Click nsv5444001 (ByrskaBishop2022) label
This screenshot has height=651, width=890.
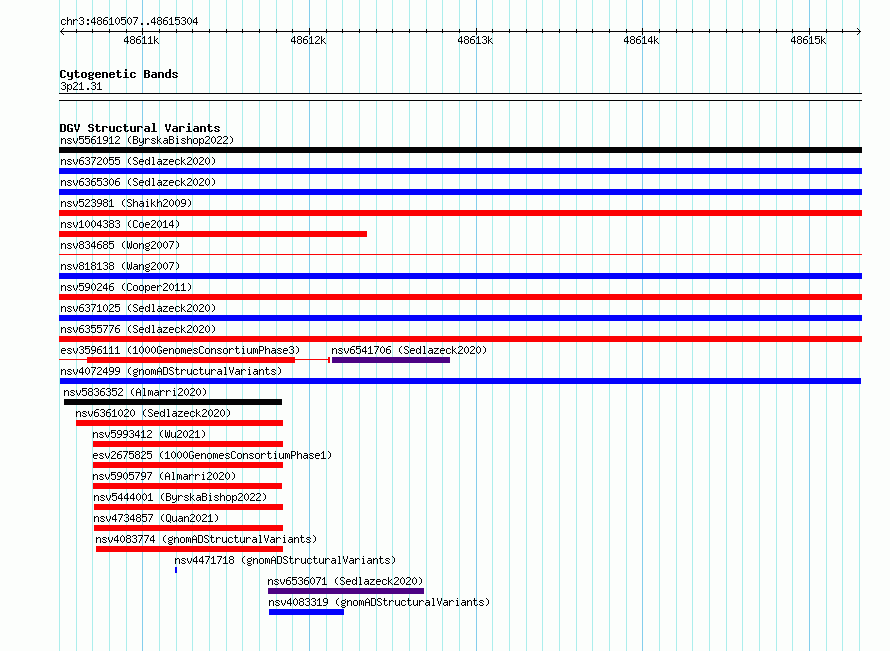tap(180, 497)
